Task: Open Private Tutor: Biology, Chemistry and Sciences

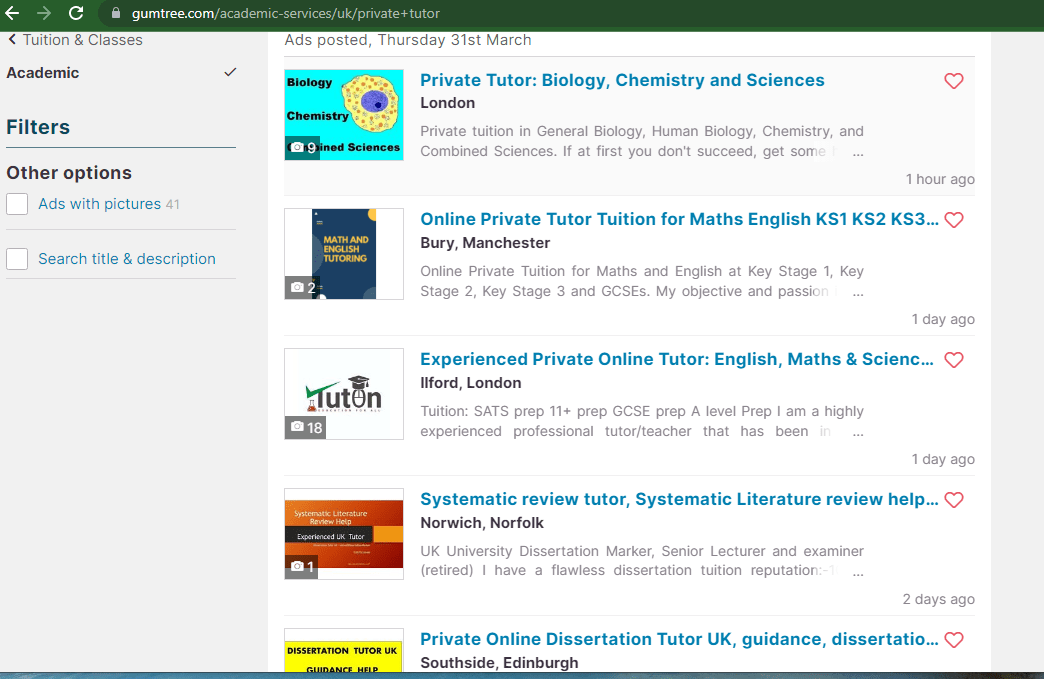Action: click(x=622, y=80)
